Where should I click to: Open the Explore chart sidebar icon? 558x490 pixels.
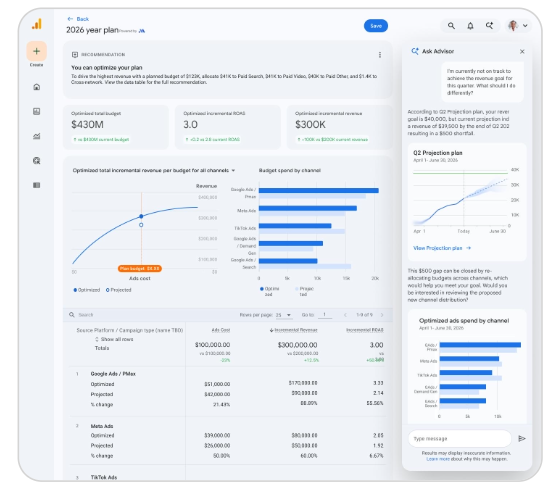click(x=36, y=136)
